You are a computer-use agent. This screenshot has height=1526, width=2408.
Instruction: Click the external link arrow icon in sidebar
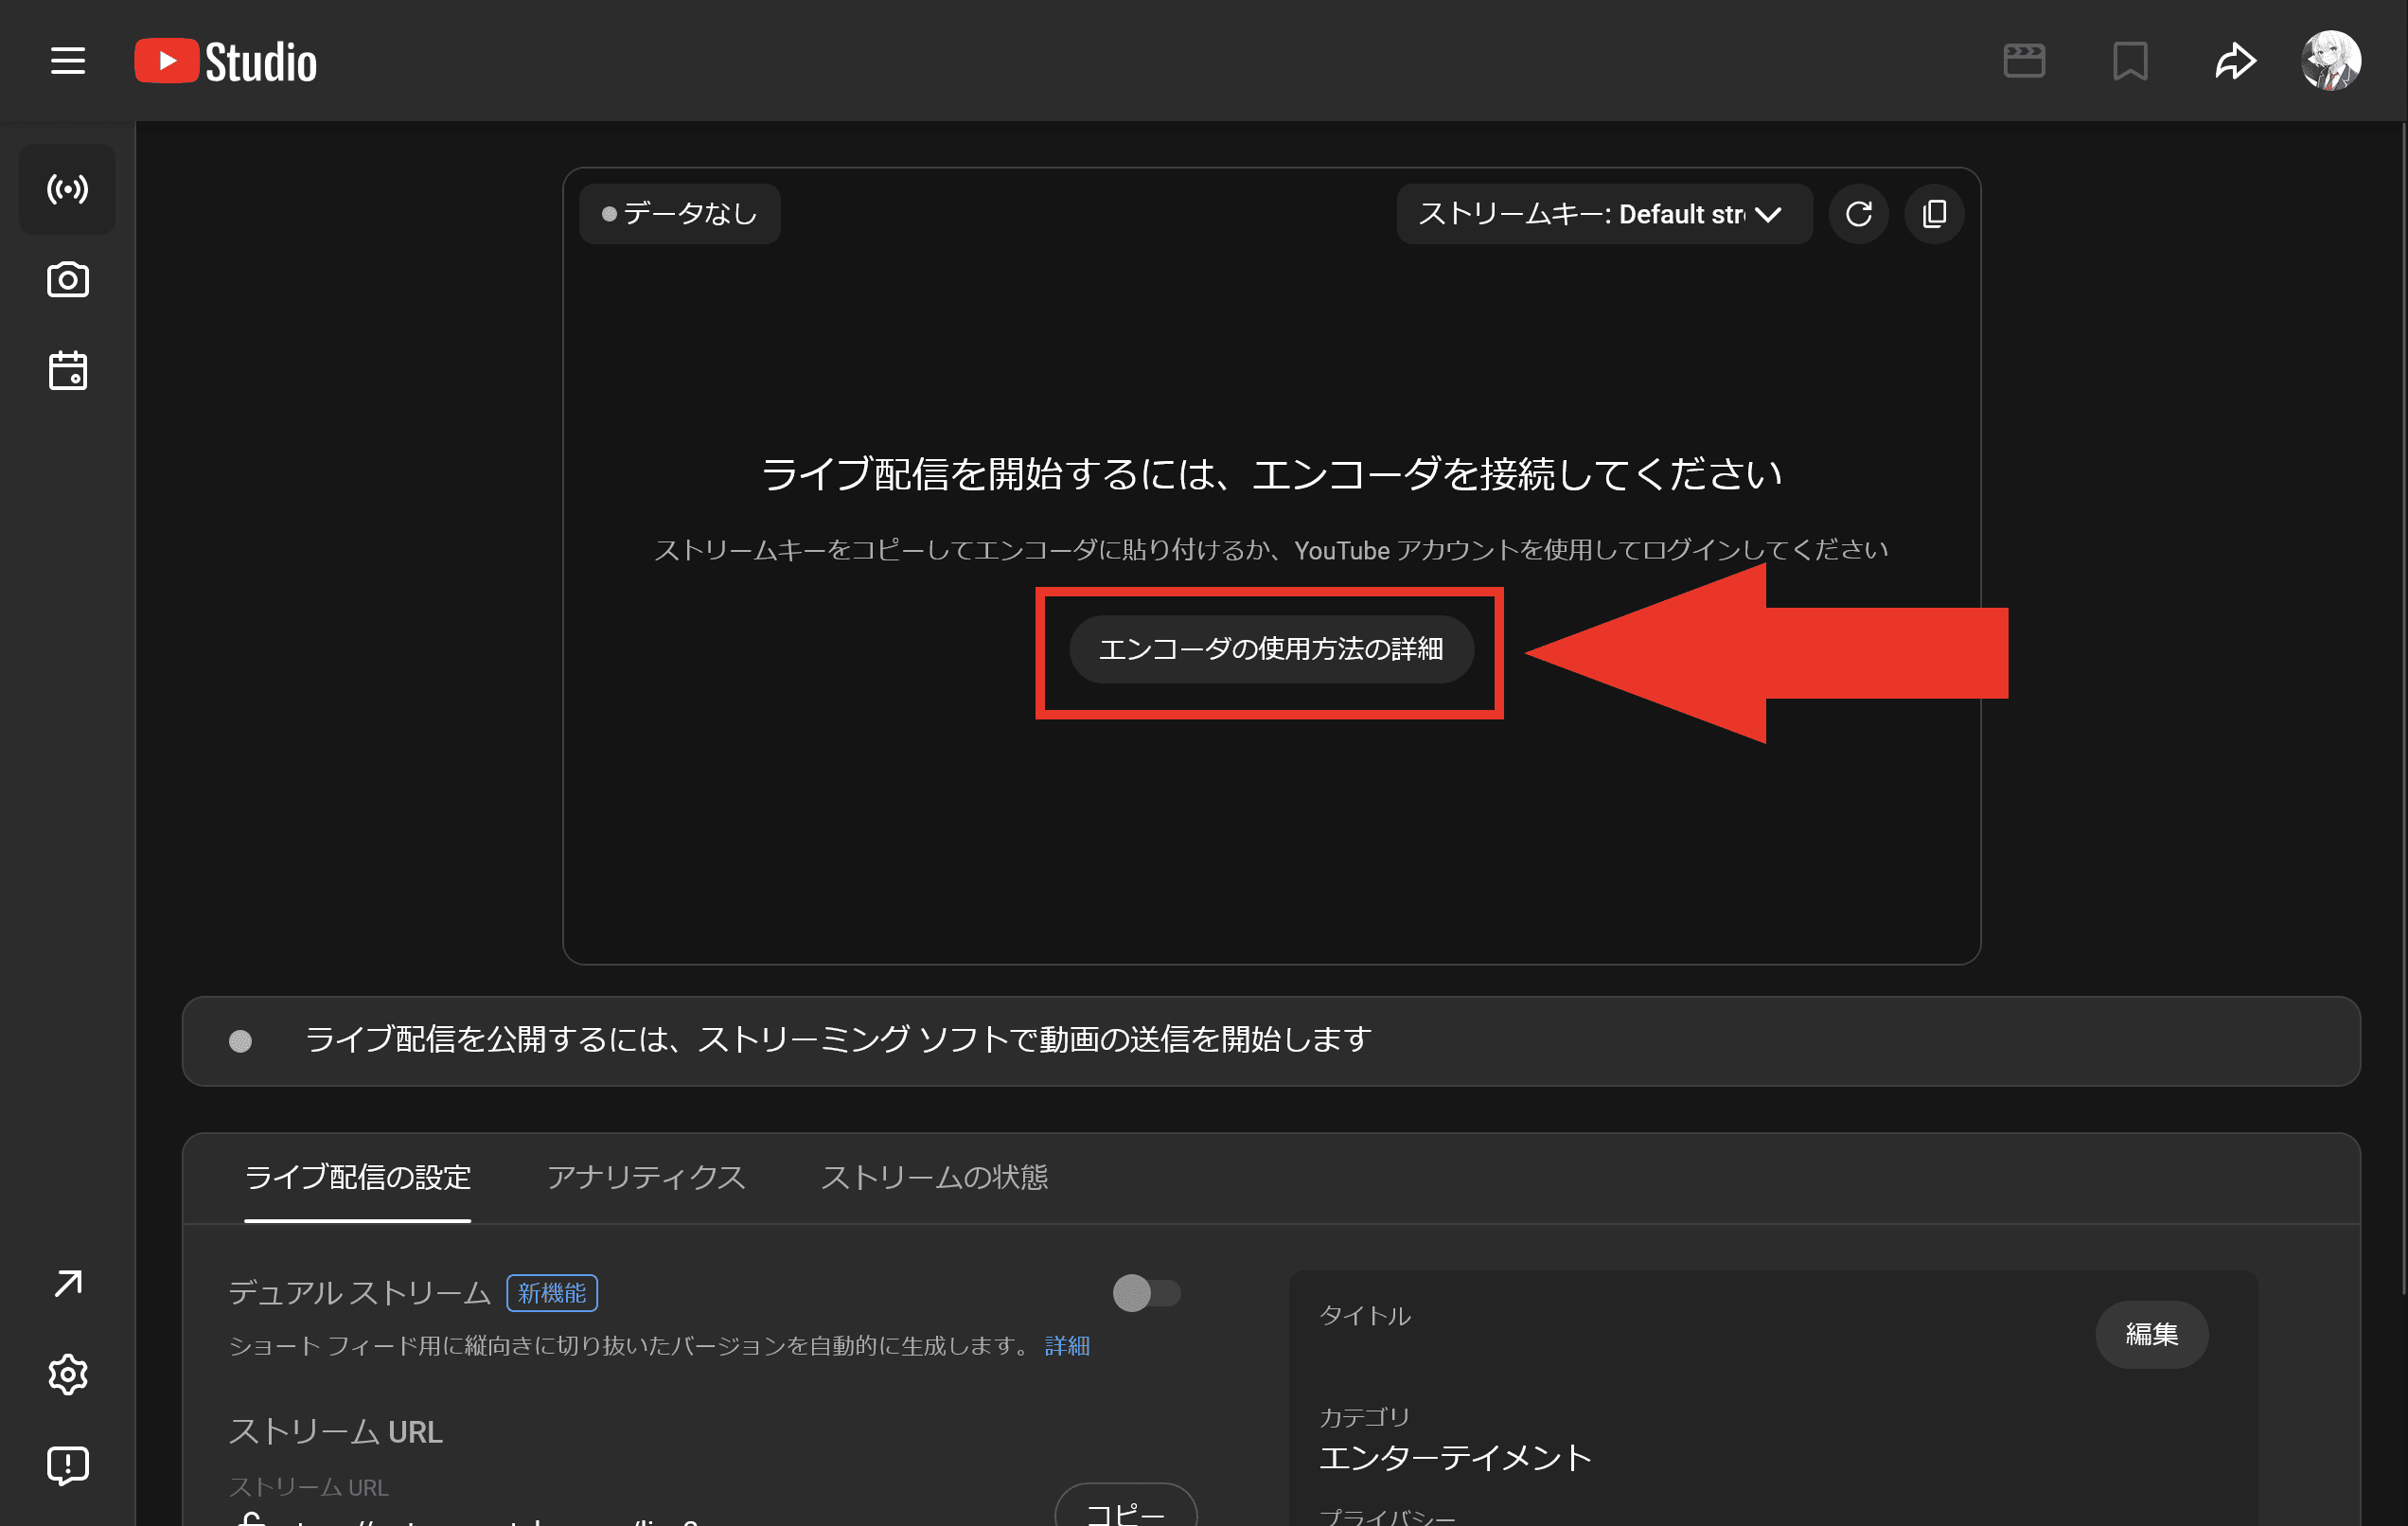click(x=68, y=1283)
